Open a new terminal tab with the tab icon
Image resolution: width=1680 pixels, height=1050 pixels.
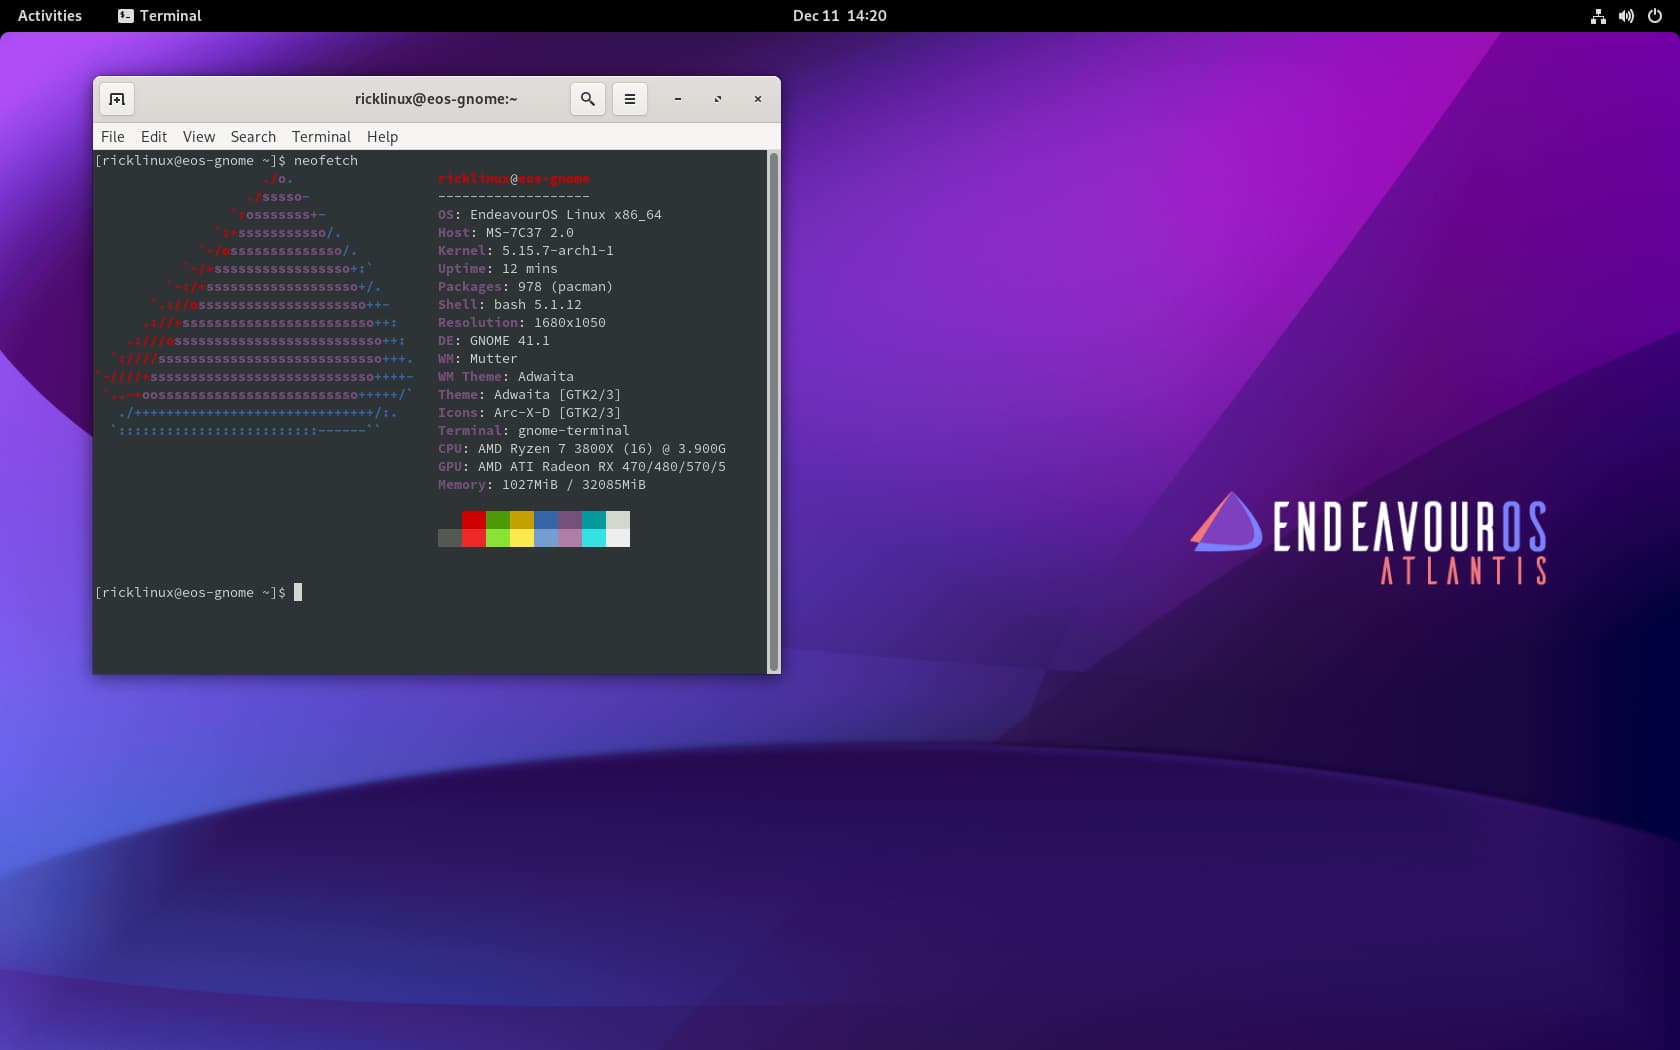coord(116,99)
